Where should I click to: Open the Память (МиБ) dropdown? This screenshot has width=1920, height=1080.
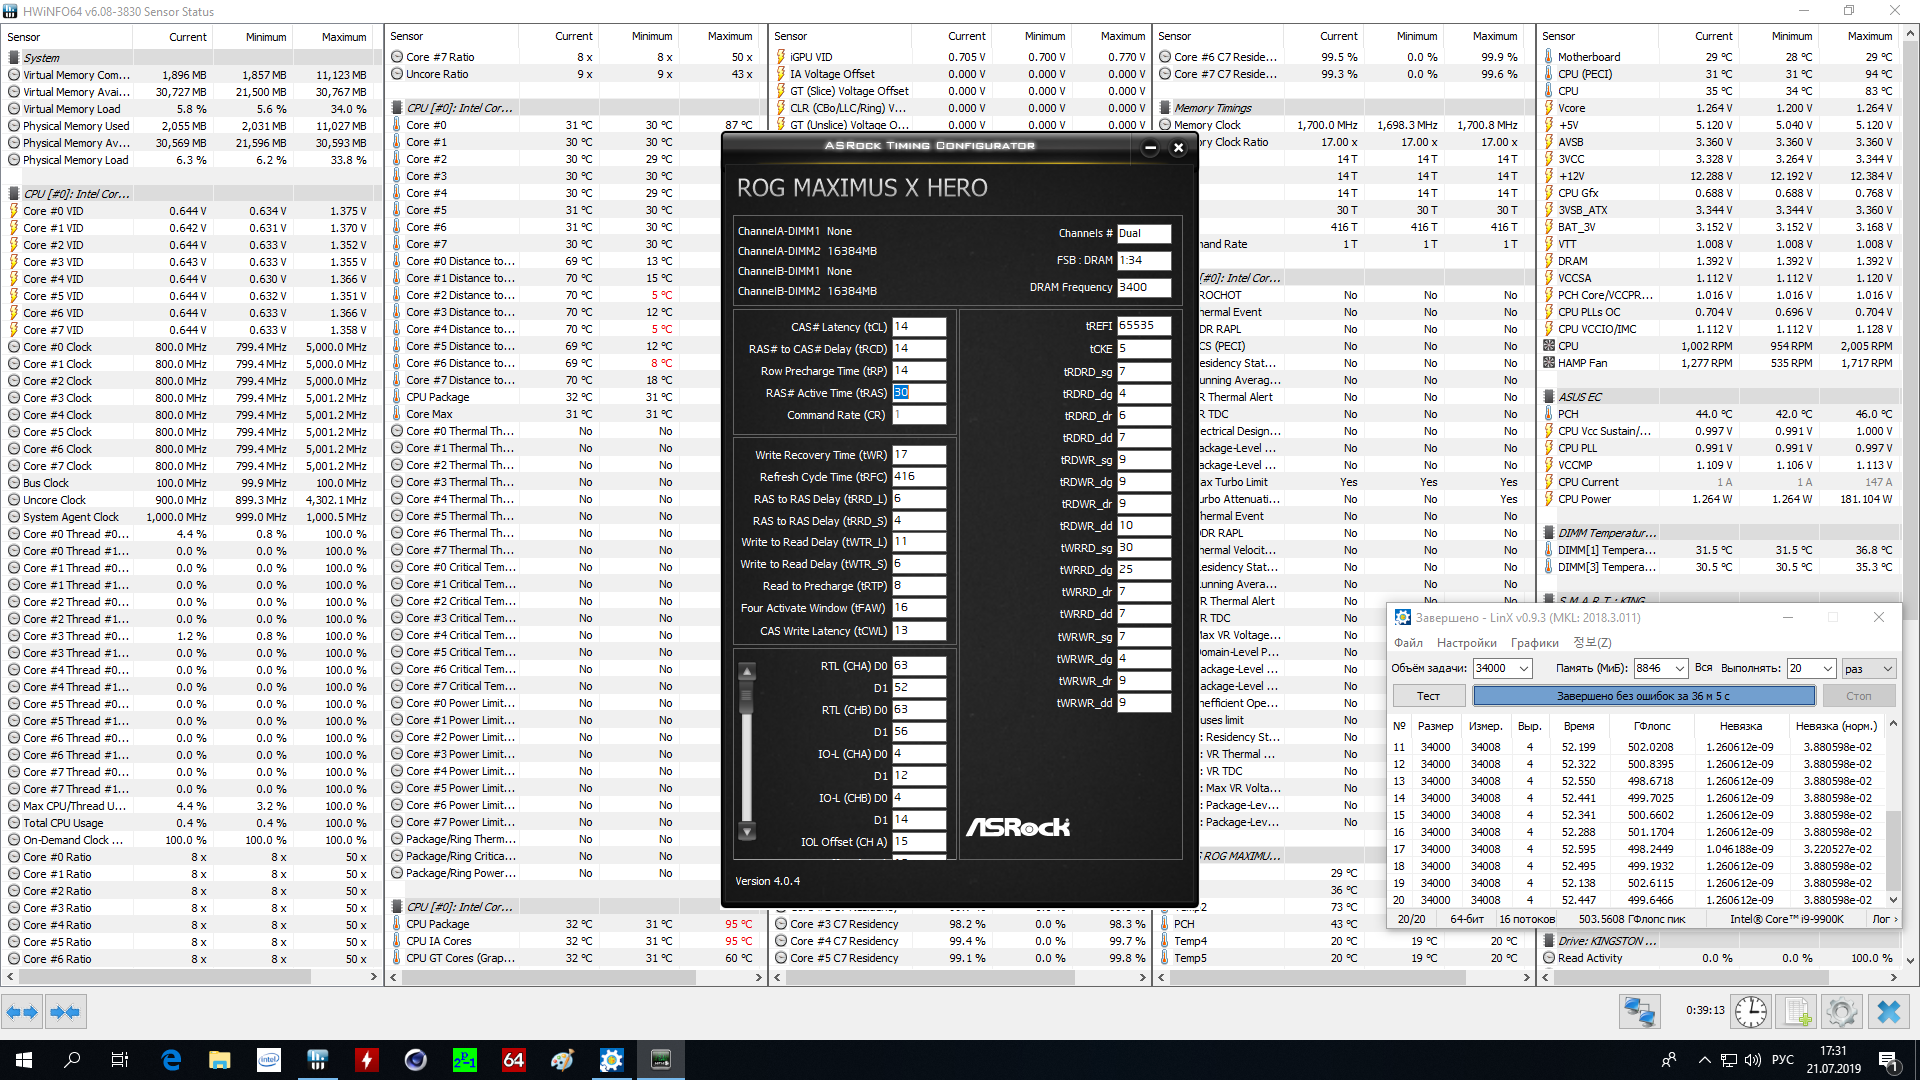click(x=1679, y=669)
